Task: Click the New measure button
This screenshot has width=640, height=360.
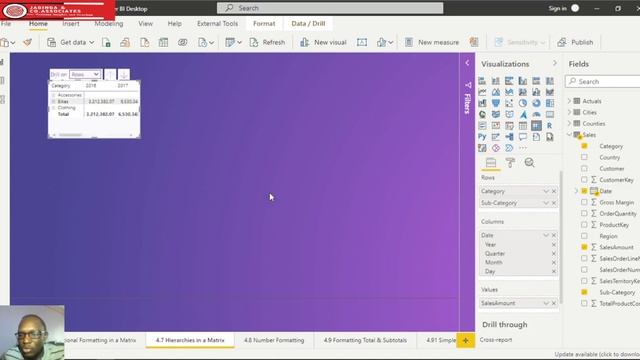Action: 432,42
